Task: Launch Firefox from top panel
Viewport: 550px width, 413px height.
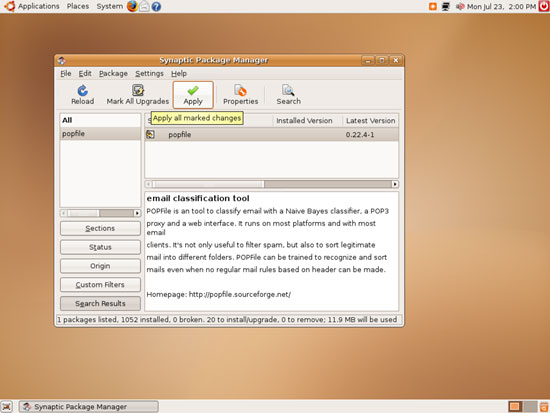Action: click(132, 6)
